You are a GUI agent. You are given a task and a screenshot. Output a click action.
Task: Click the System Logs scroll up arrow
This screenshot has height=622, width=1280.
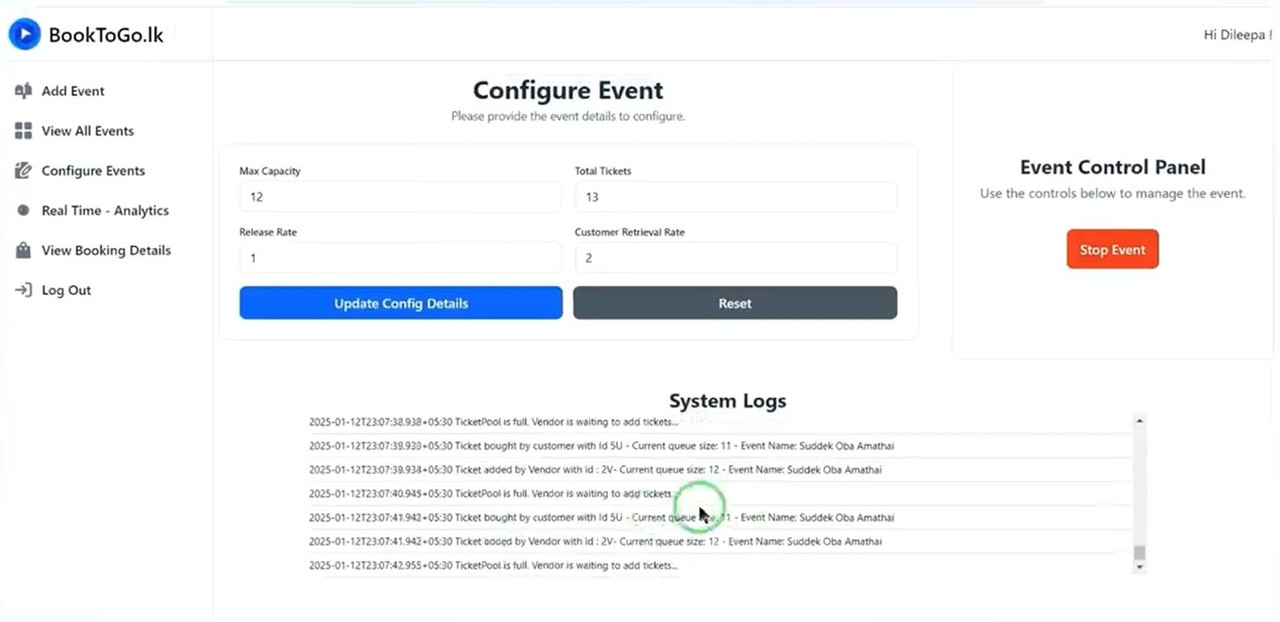[x=1139, y=421]
